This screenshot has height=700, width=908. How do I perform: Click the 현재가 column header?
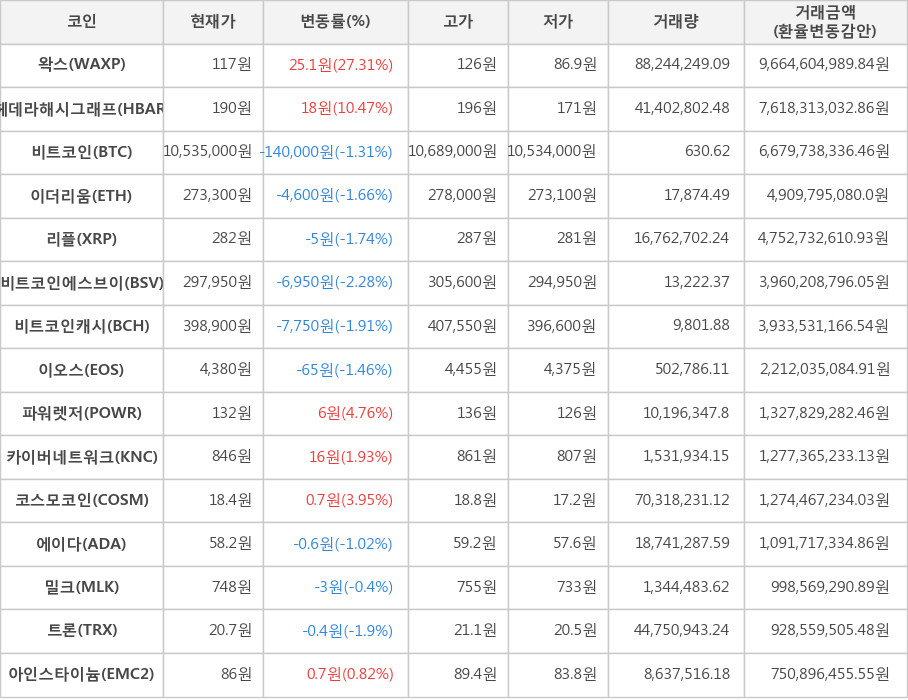click(x=213, y=22)
